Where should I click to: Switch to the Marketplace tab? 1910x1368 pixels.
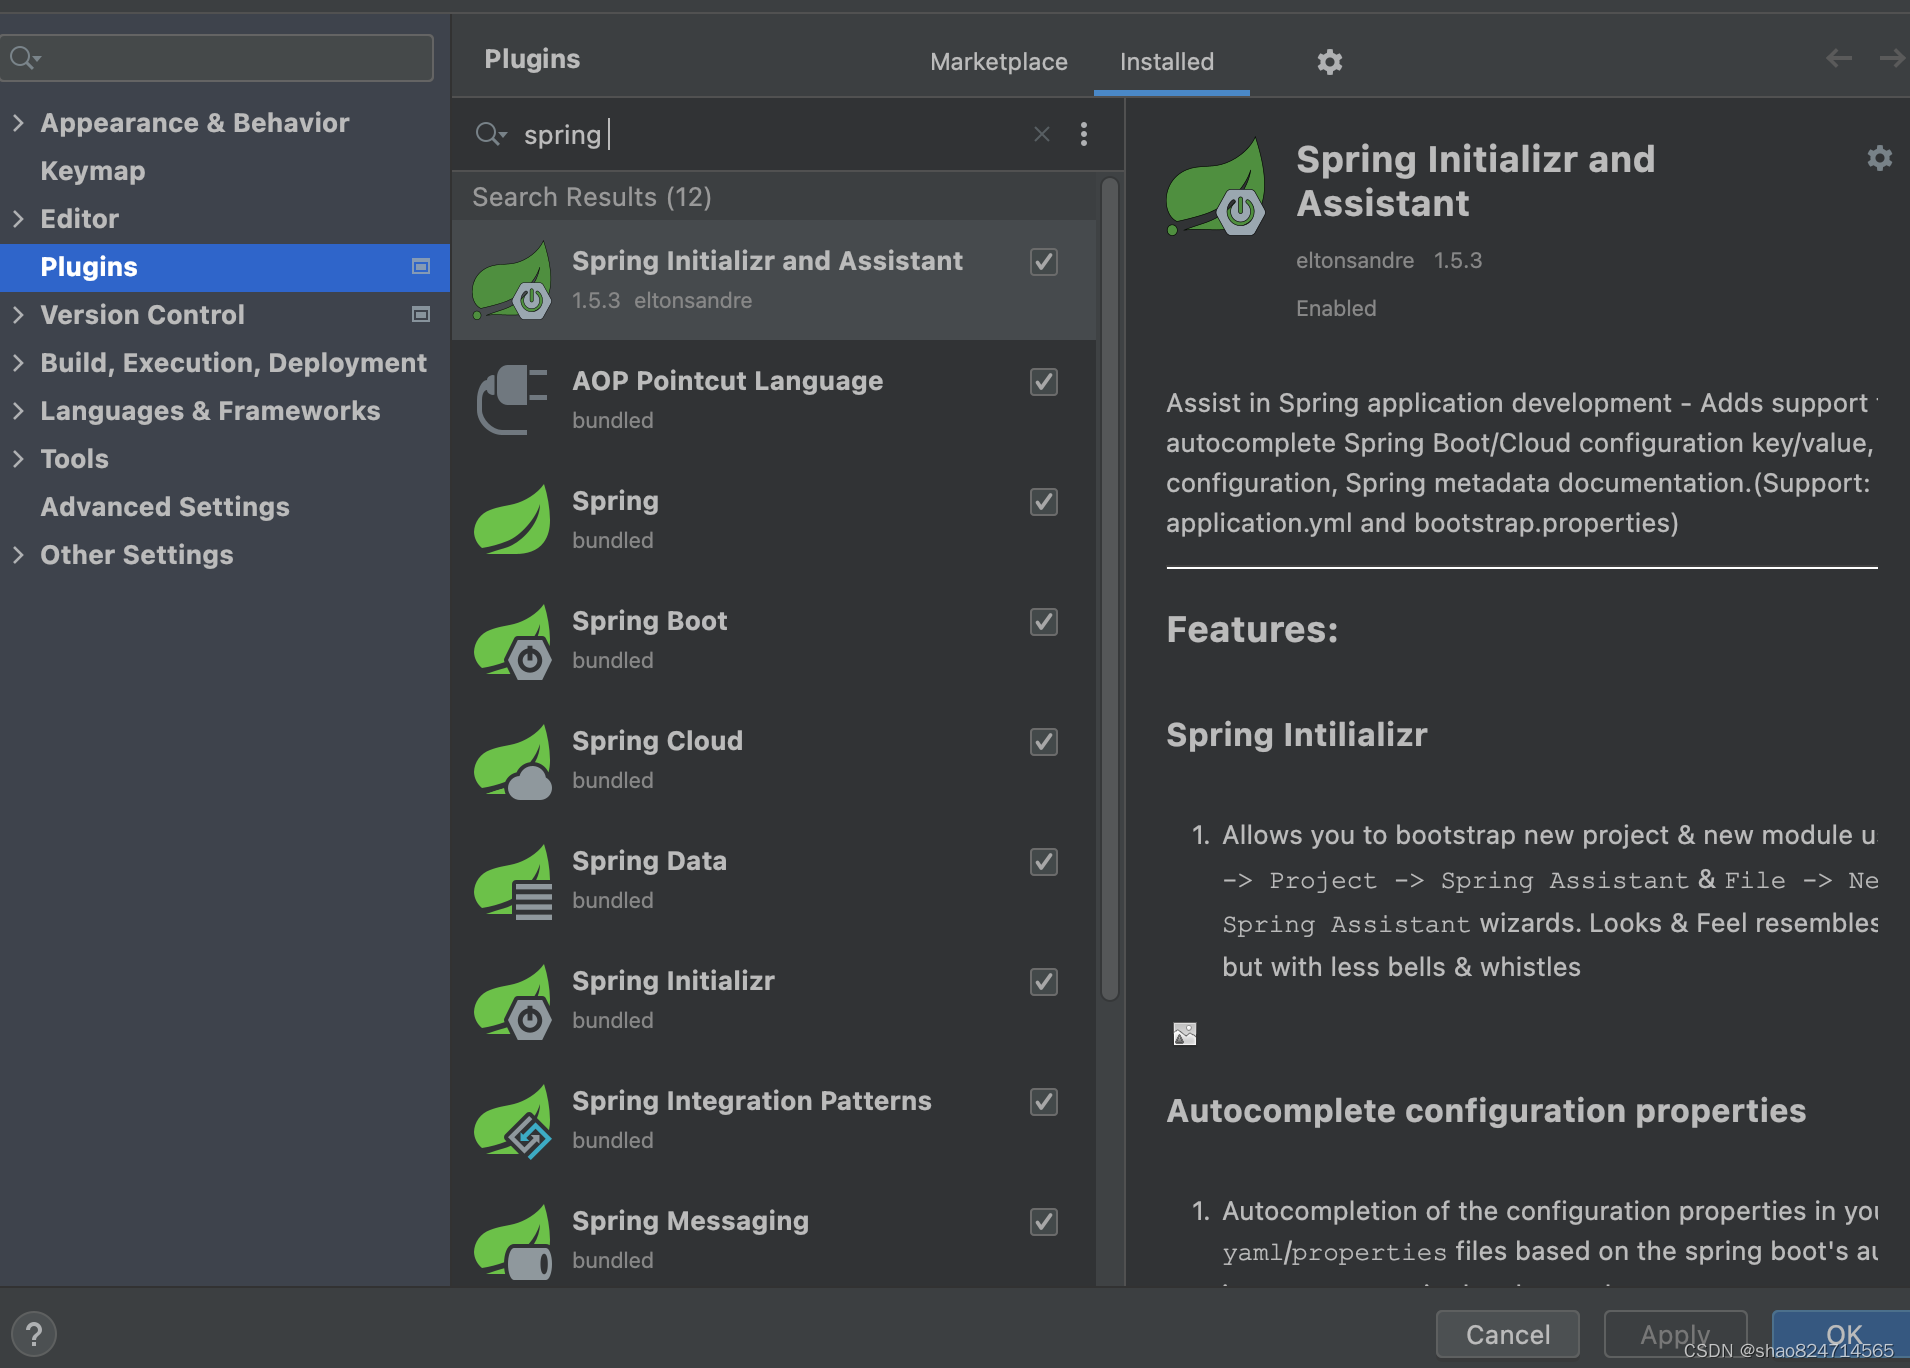click(998, 62)
